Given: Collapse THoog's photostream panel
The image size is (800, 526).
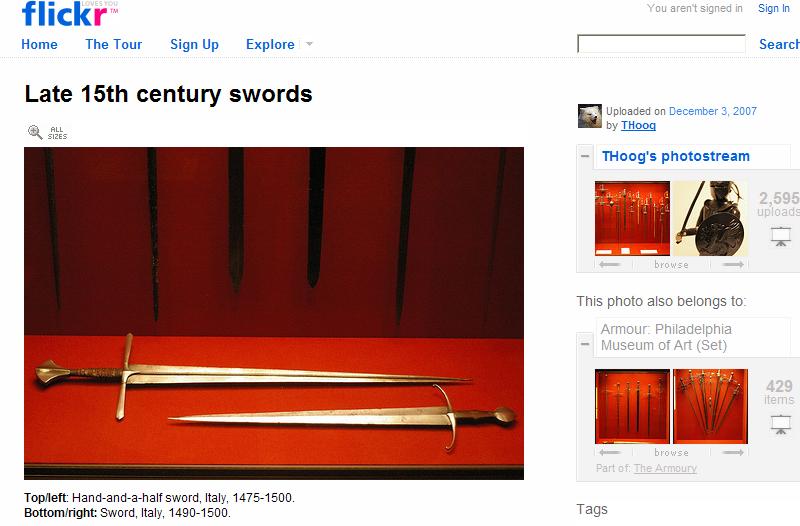Looking at the screenshot, I should click(585, 156).
